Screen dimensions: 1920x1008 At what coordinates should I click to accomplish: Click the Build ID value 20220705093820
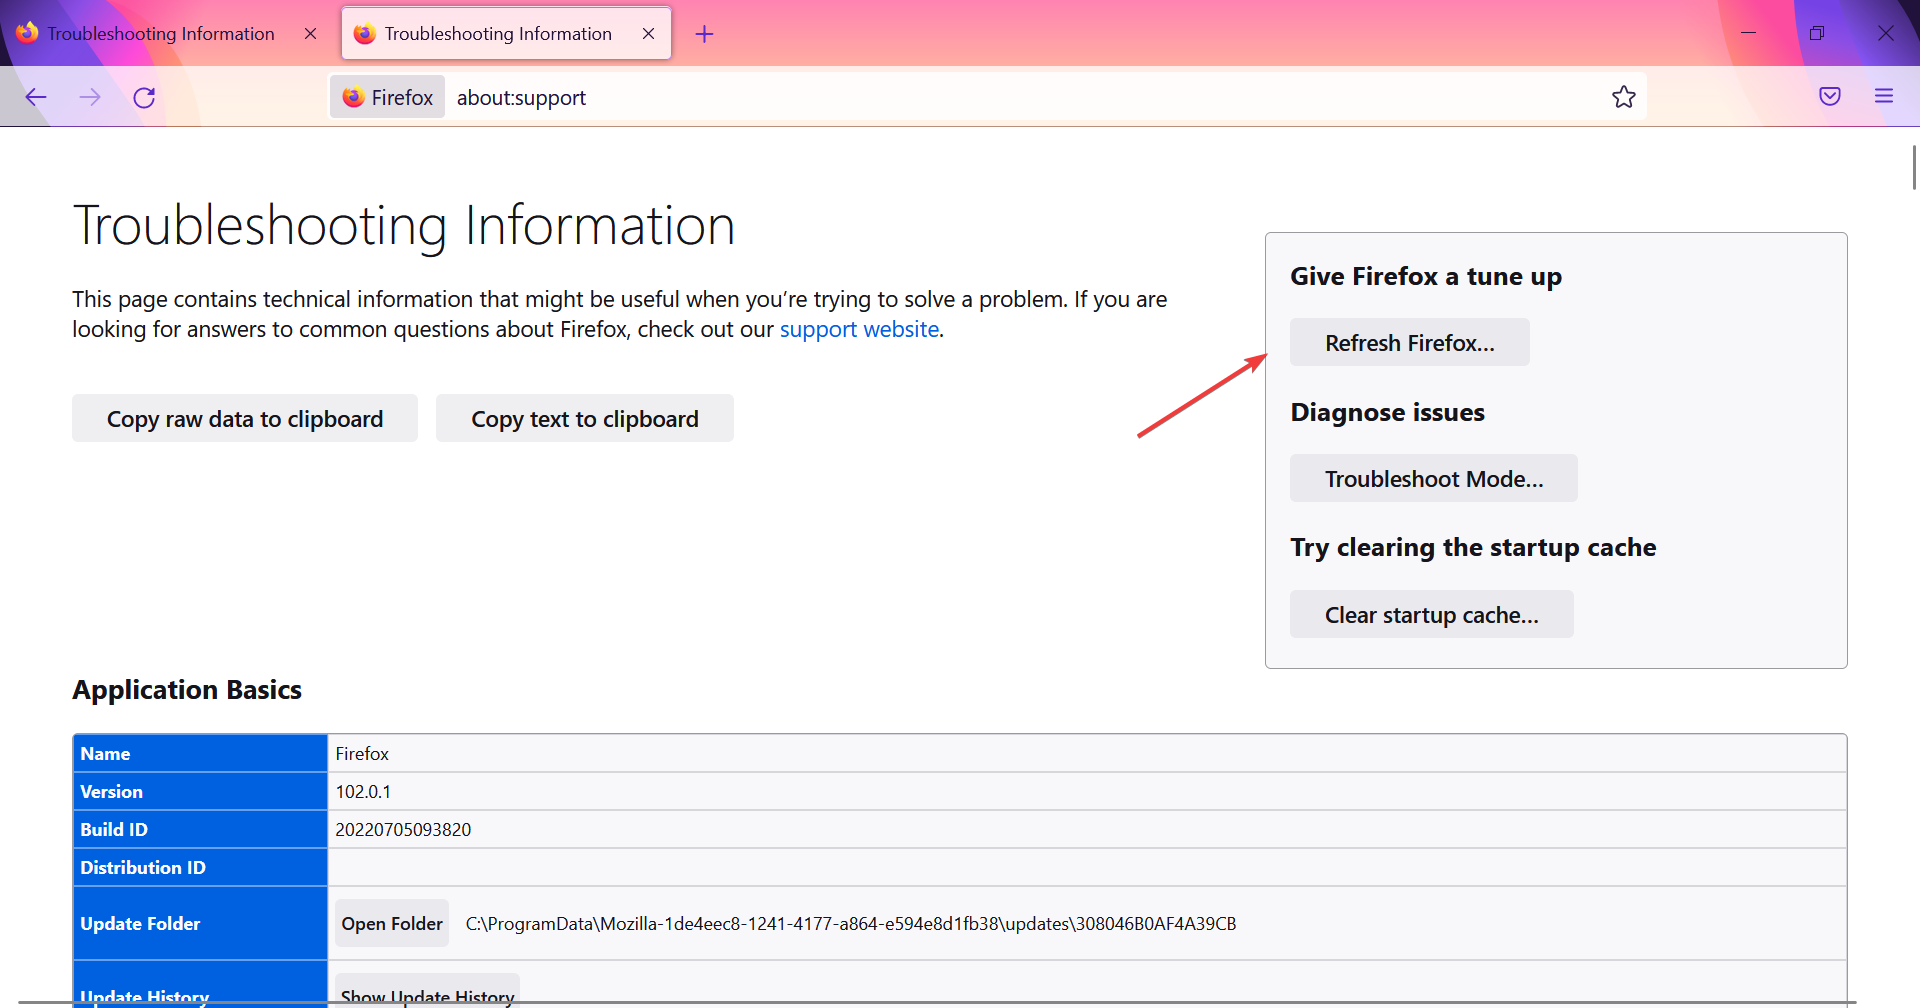[403, 829]
